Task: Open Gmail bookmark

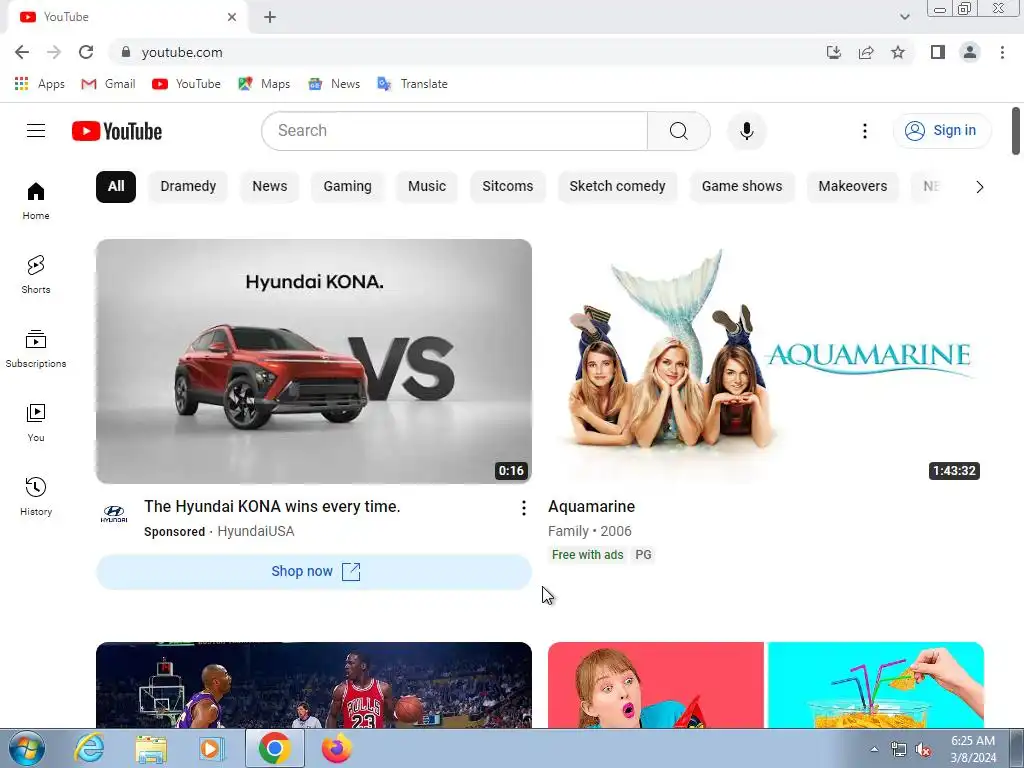Action: click(x=108, y=84)
